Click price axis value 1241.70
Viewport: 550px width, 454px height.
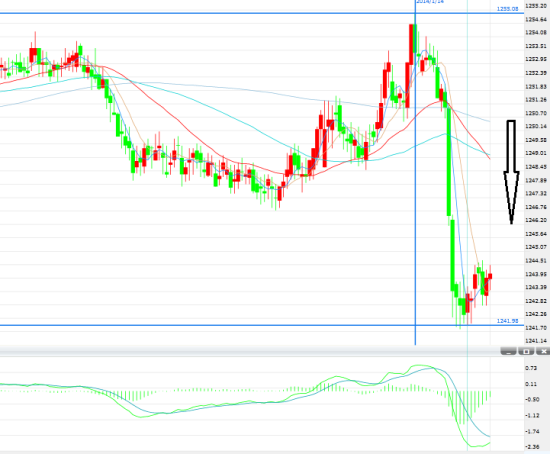[536, 328]
